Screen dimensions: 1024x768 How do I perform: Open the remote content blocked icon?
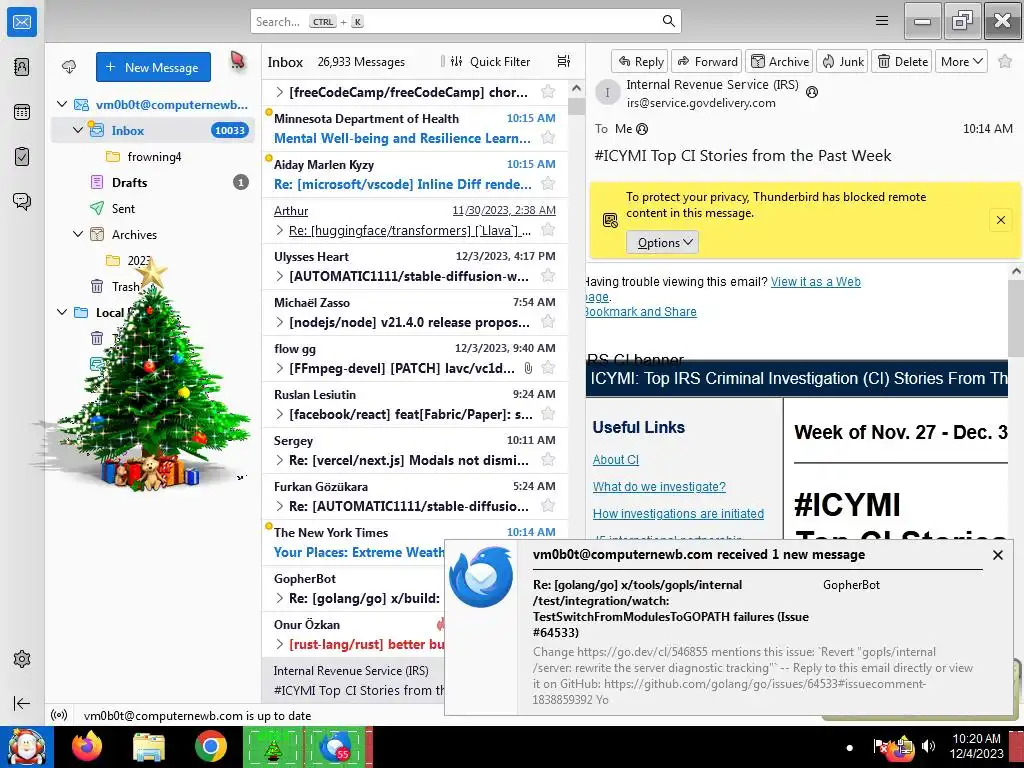click(610, 221)
